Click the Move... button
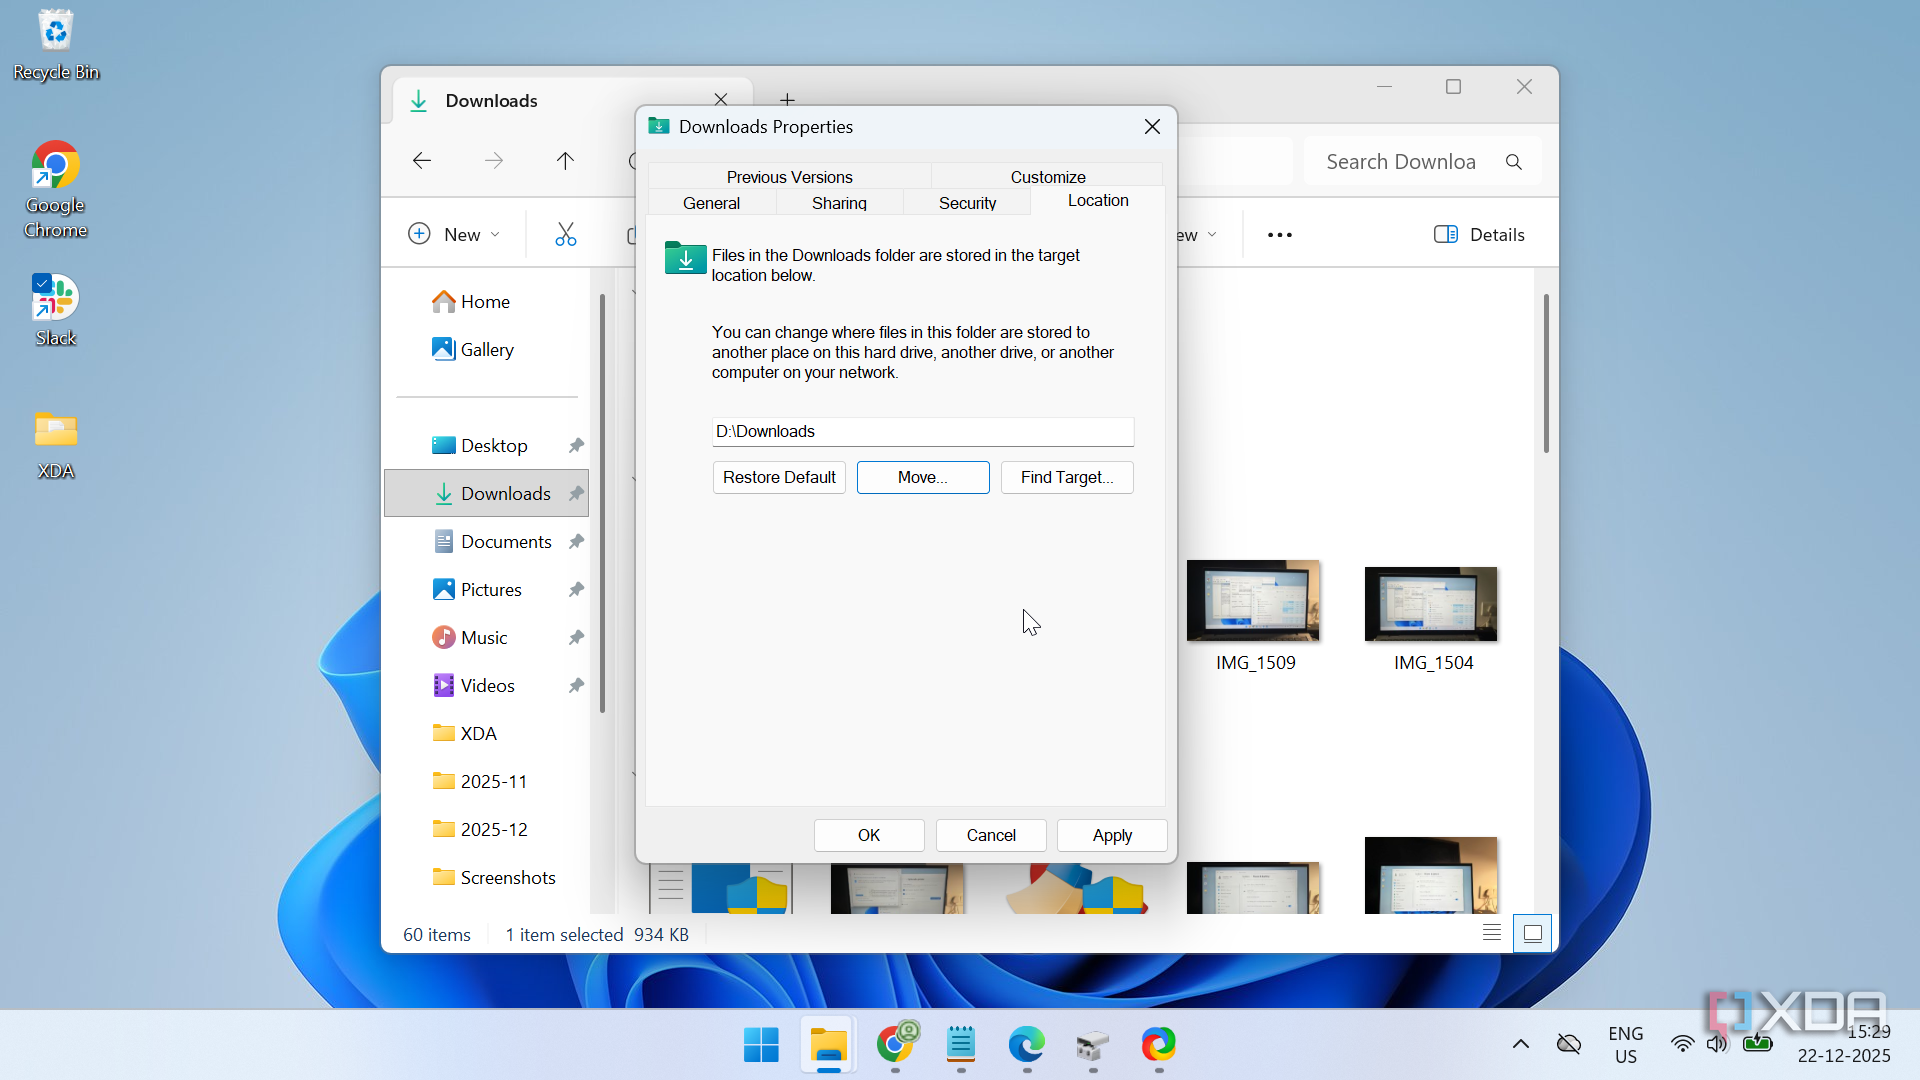 (x=922, y=477)
